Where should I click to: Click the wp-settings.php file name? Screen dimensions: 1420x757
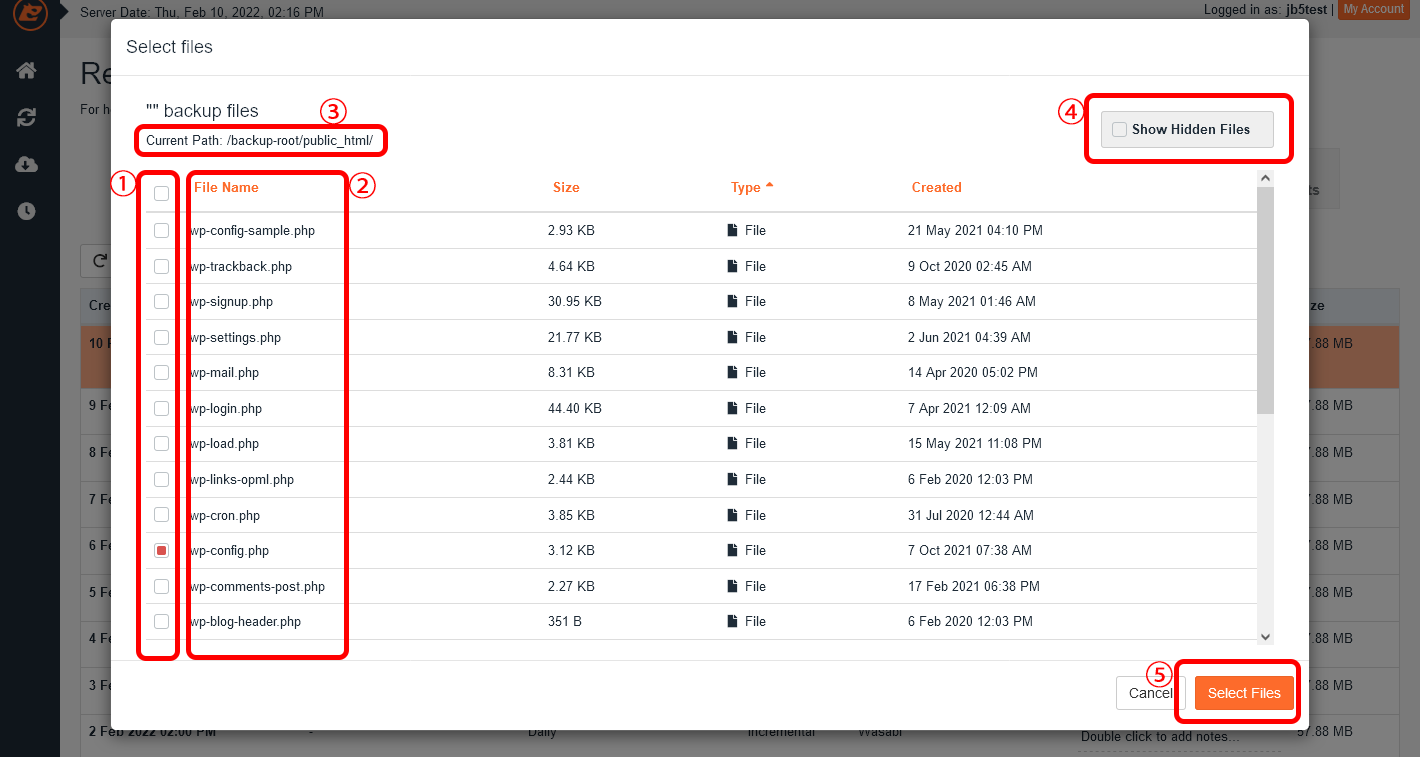pos(236,338)
